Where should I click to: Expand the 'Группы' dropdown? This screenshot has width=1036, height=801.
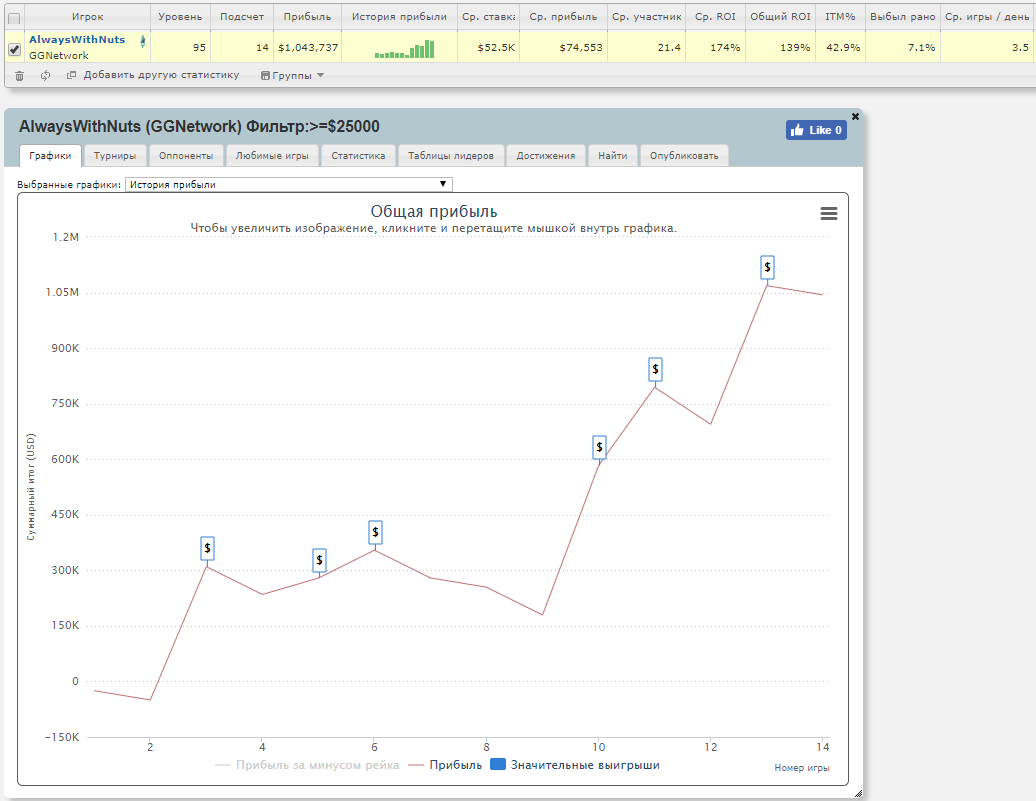point(292,75)
